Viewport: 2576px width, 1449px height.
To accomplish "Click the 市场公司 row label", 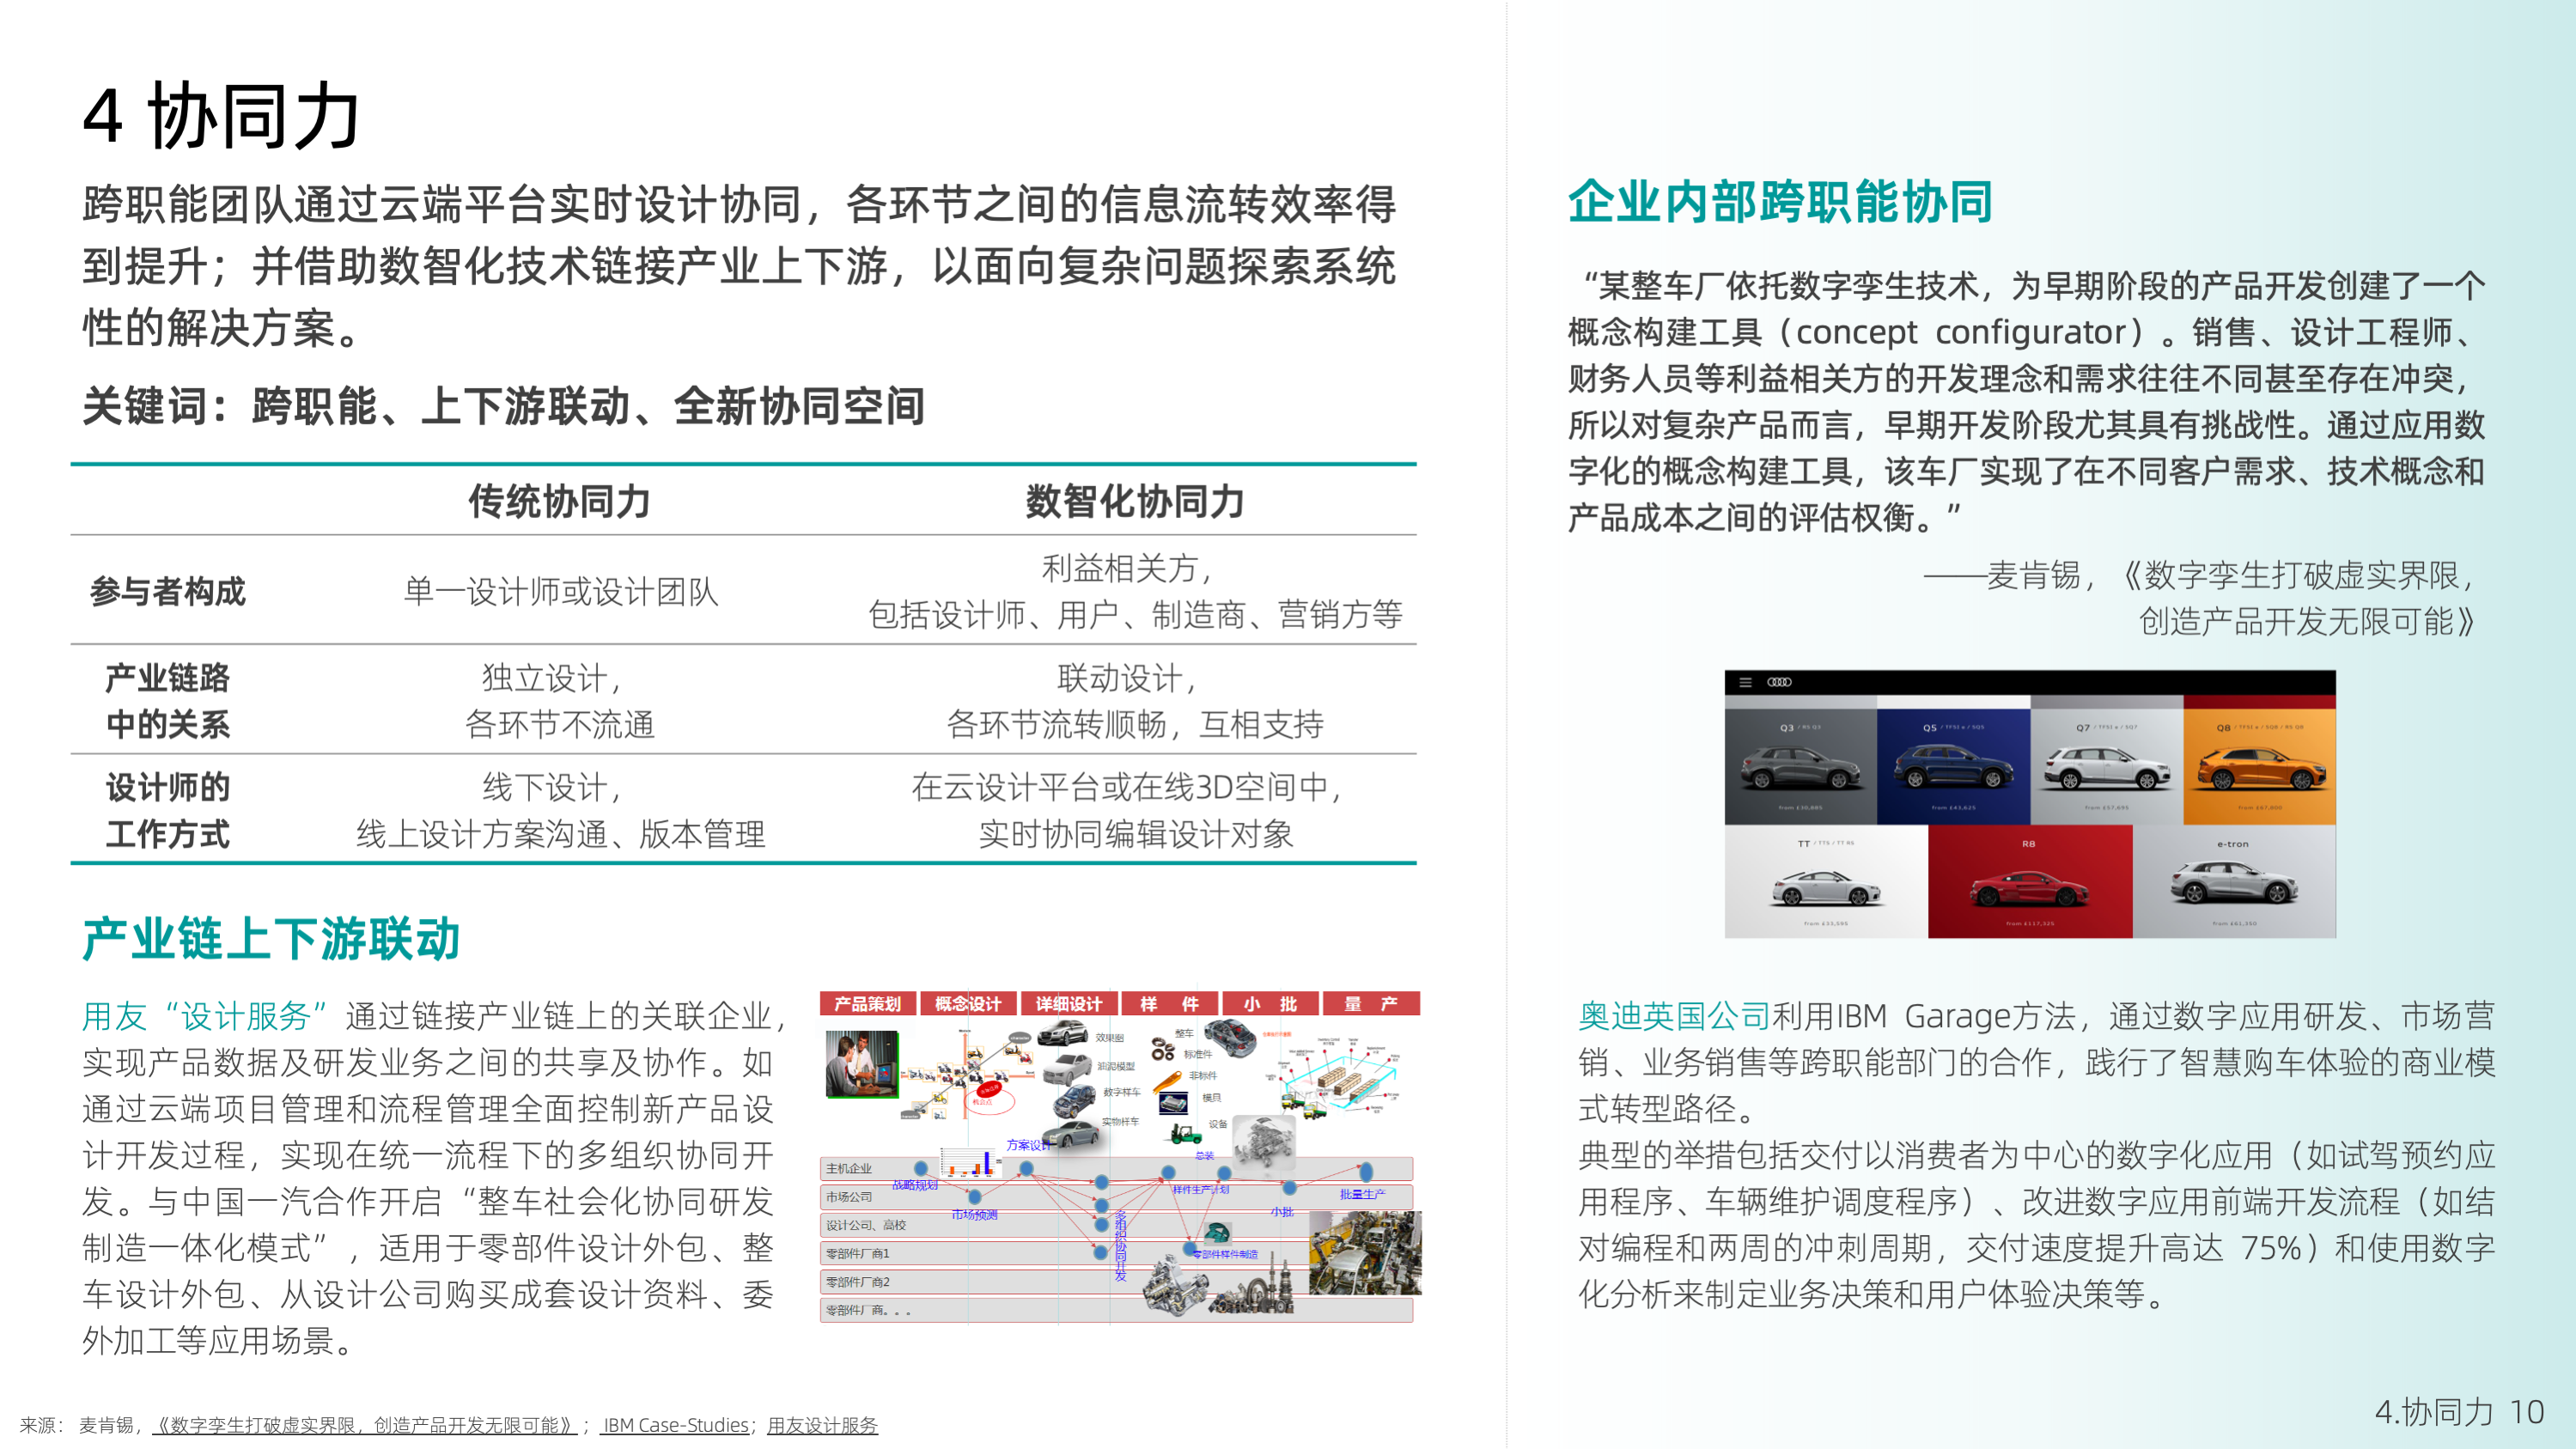I will [849, 1196].
